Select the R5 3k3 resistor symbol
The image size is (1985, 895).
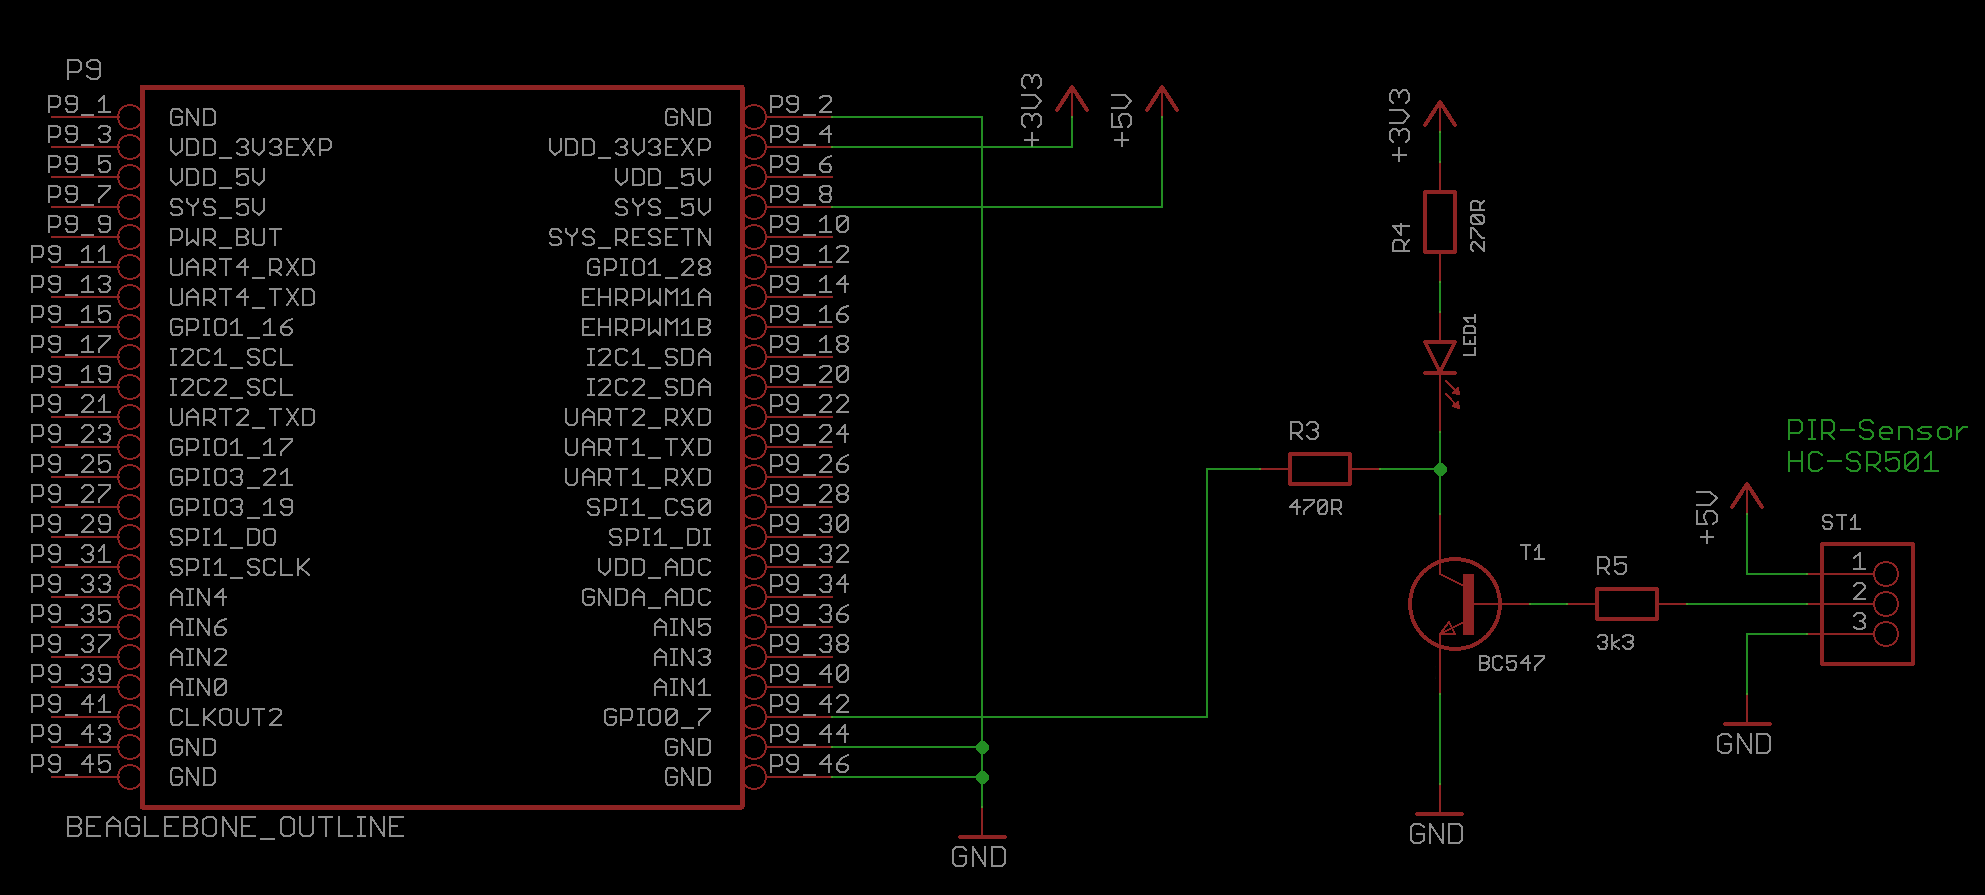pos(1626,604)
